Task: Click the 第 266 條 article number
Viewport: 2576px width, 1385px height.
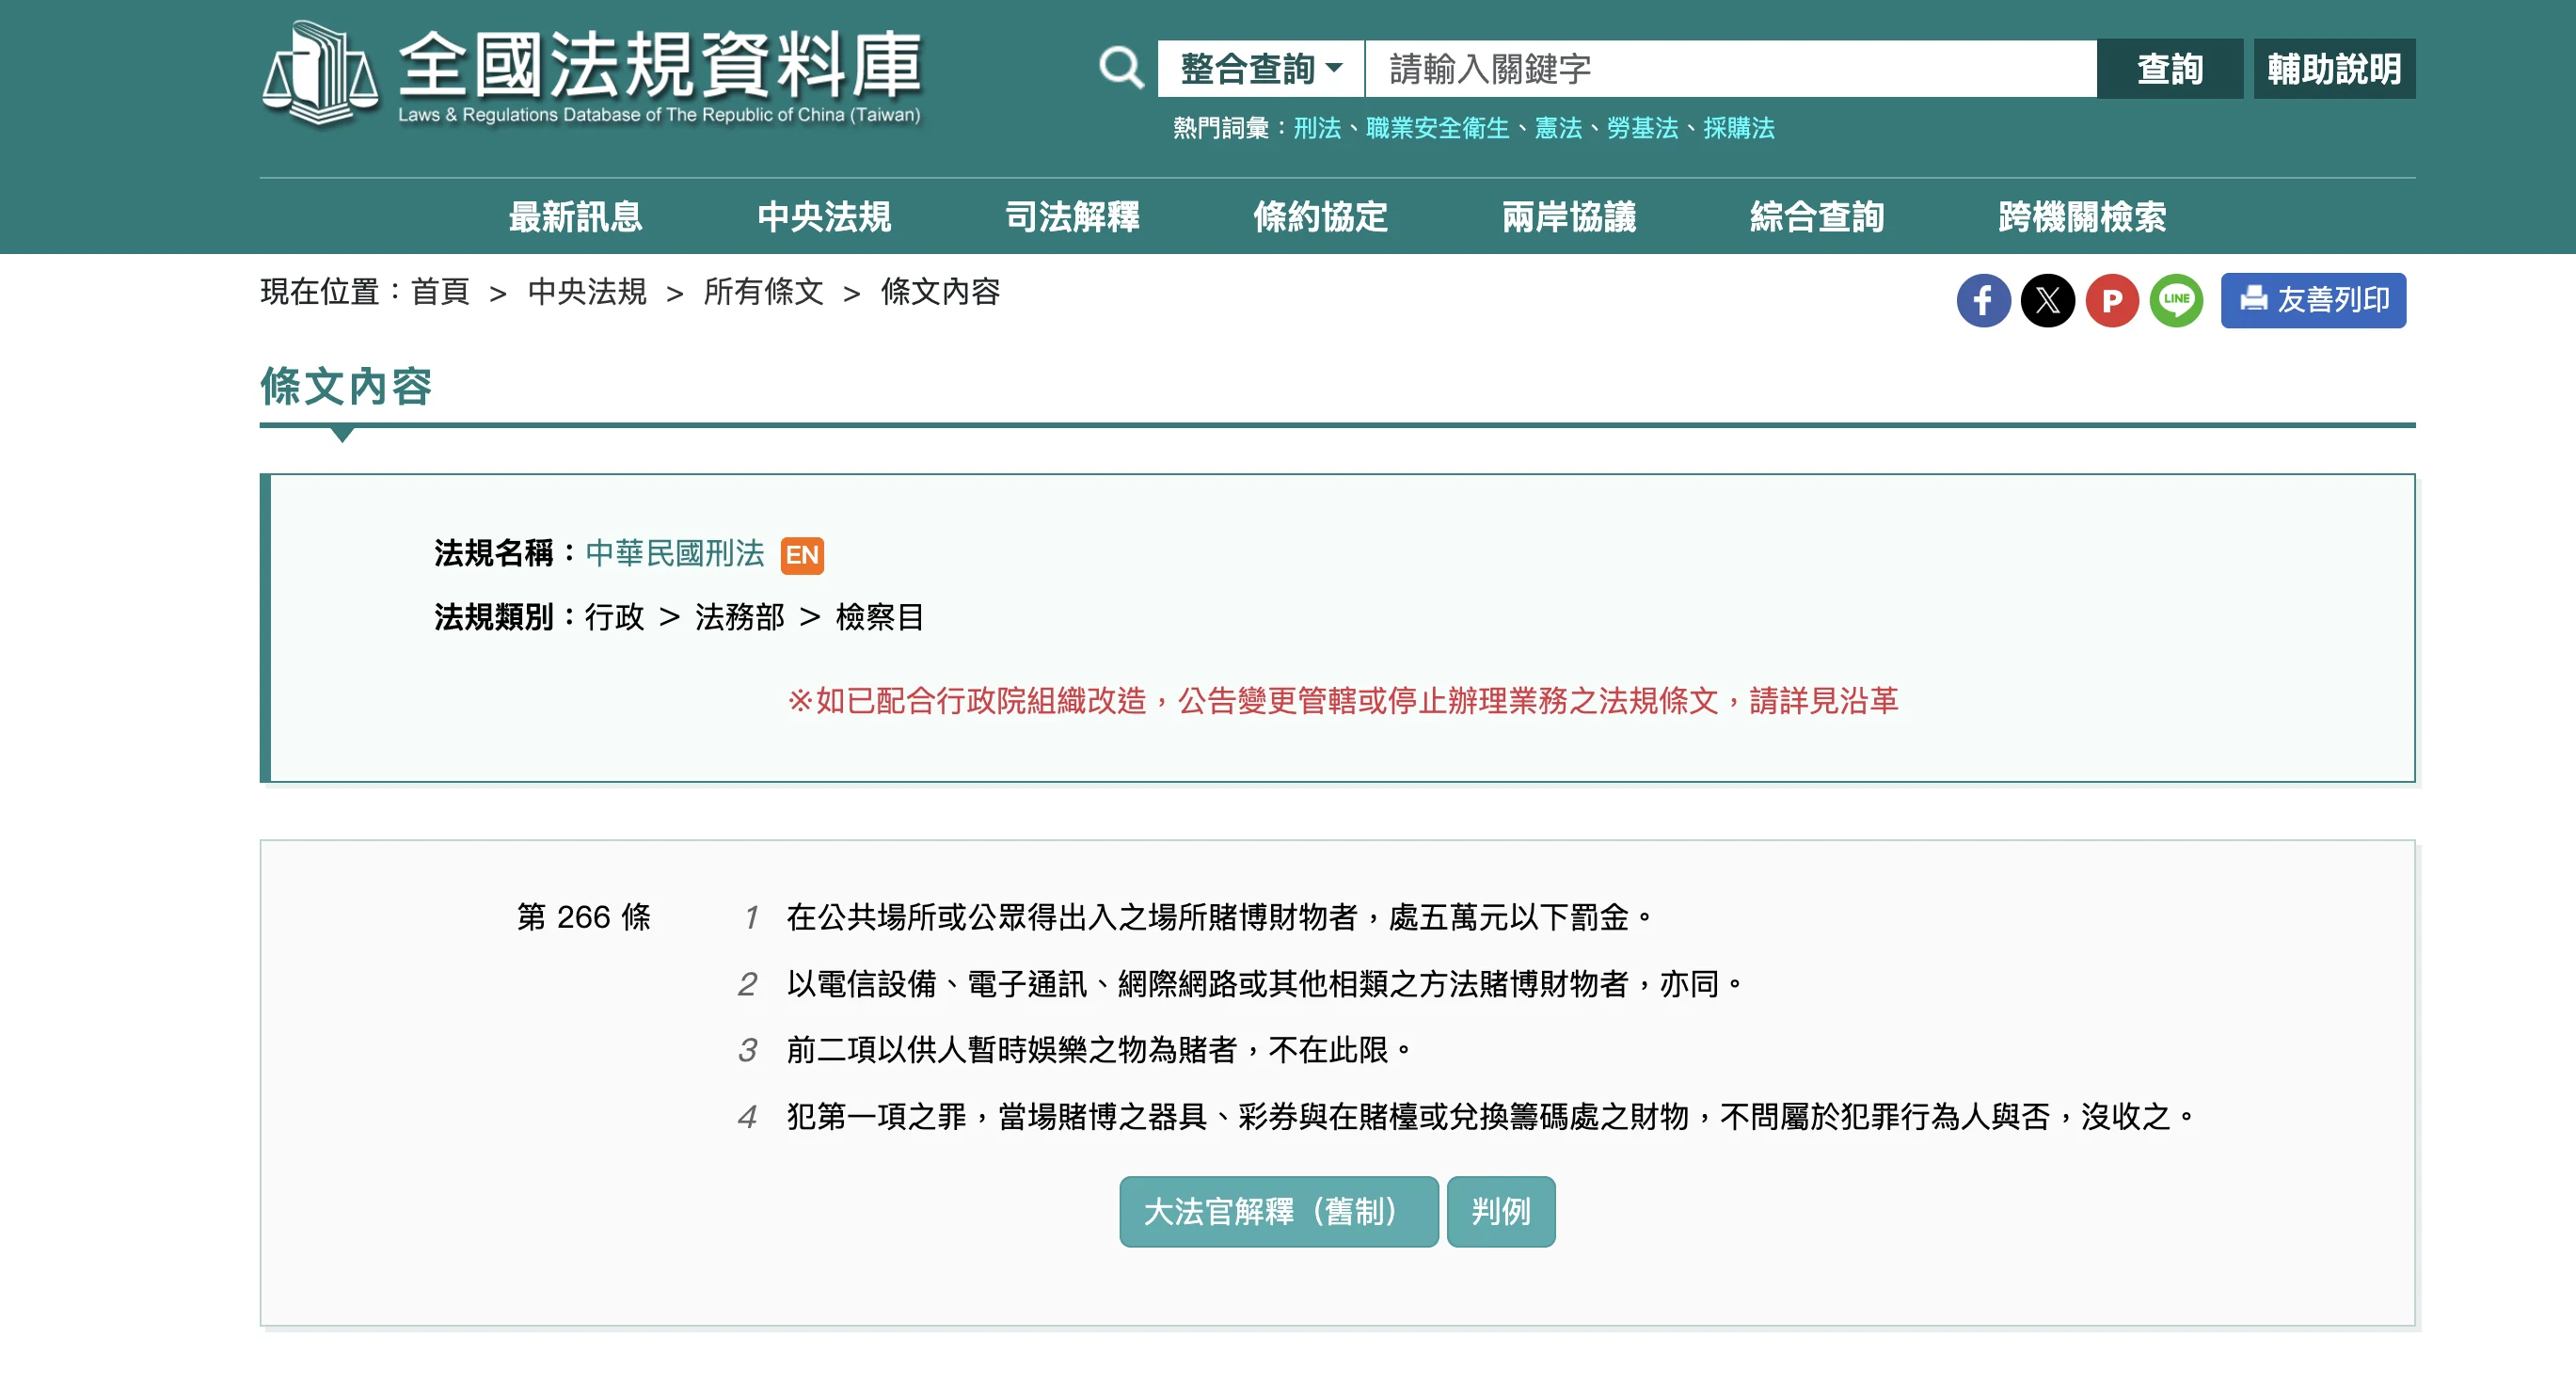Action: pos(584,917)
